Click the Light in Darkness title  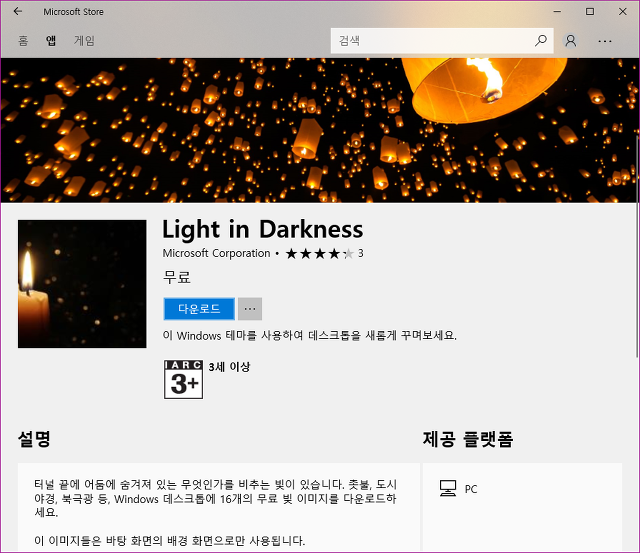[262, 229]
